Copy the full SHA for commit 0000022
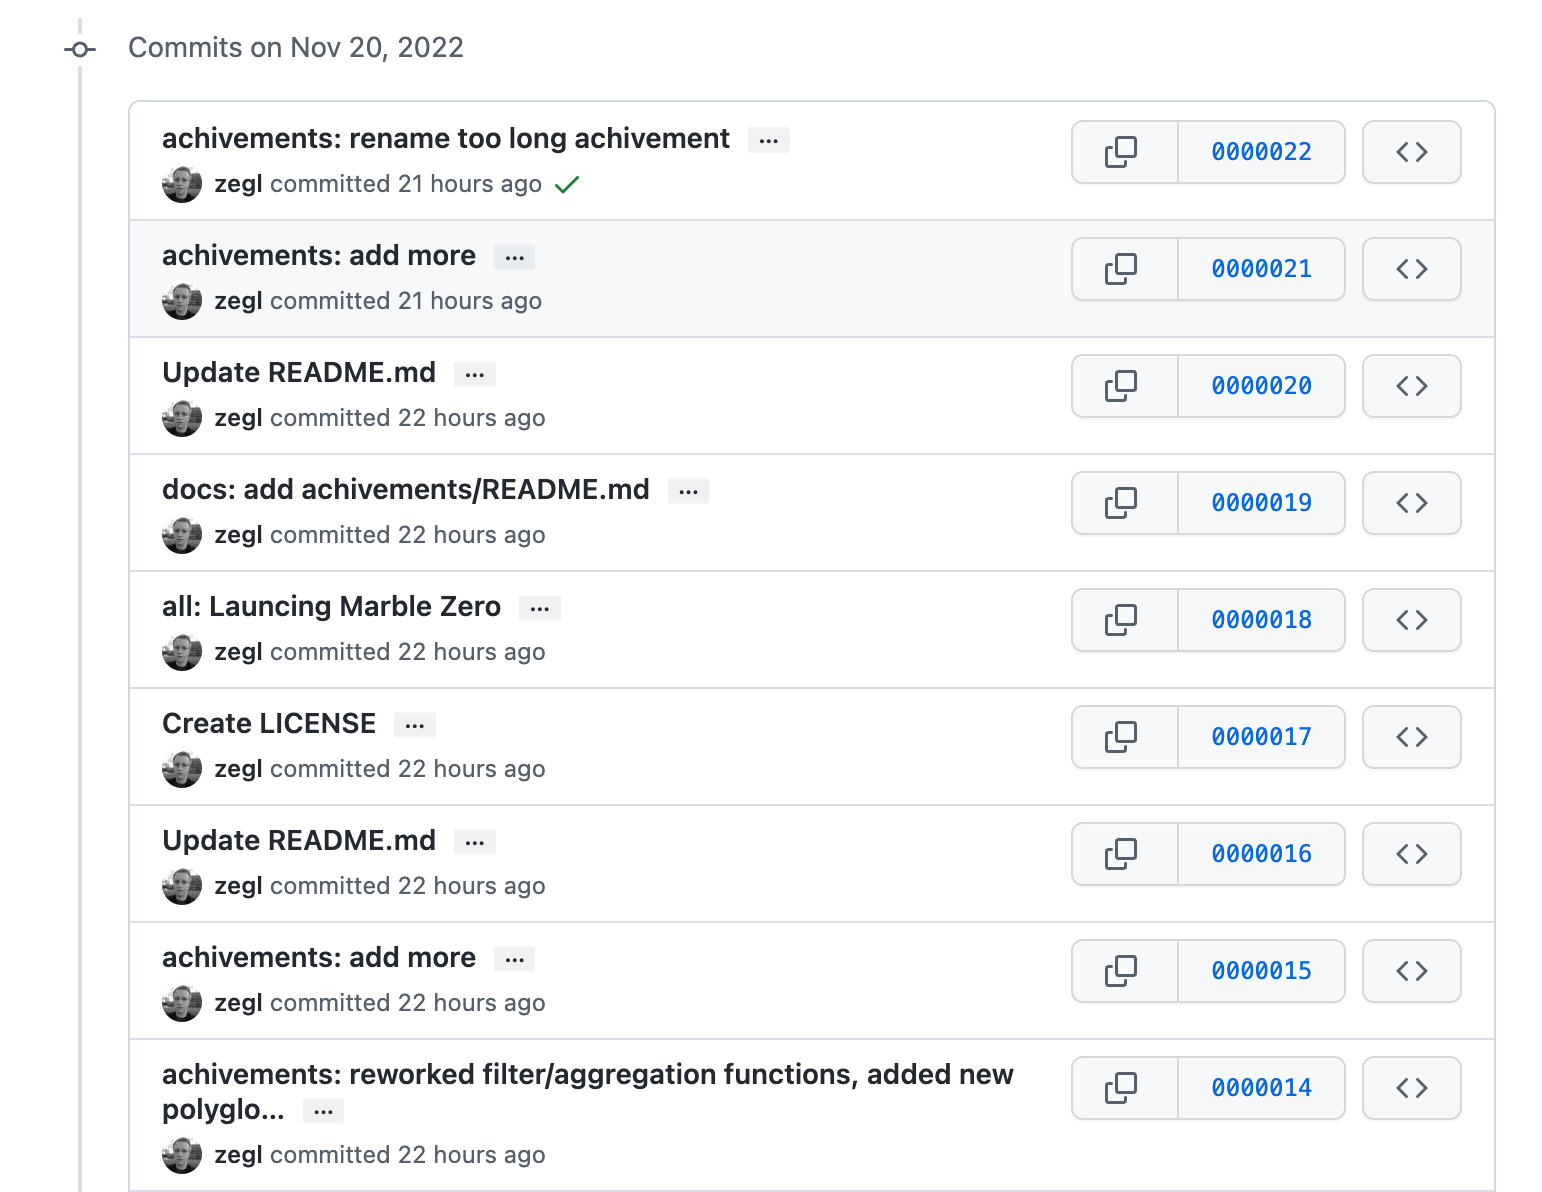The width and height of the screenshot is (1542, 1192). tap(1123, 152)
